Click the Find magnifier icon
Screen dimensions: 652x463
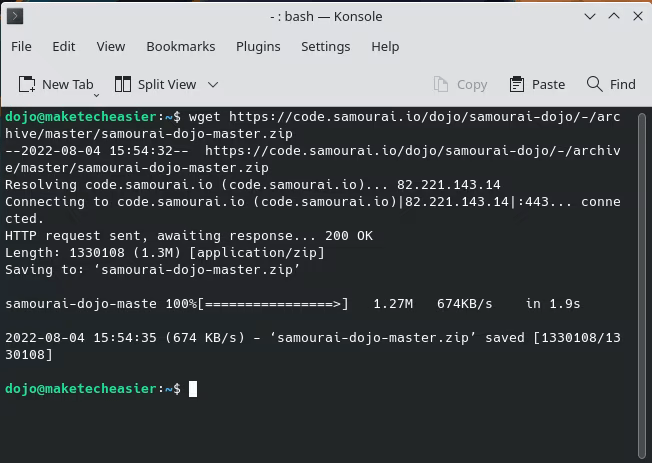[x=594, y=84]
